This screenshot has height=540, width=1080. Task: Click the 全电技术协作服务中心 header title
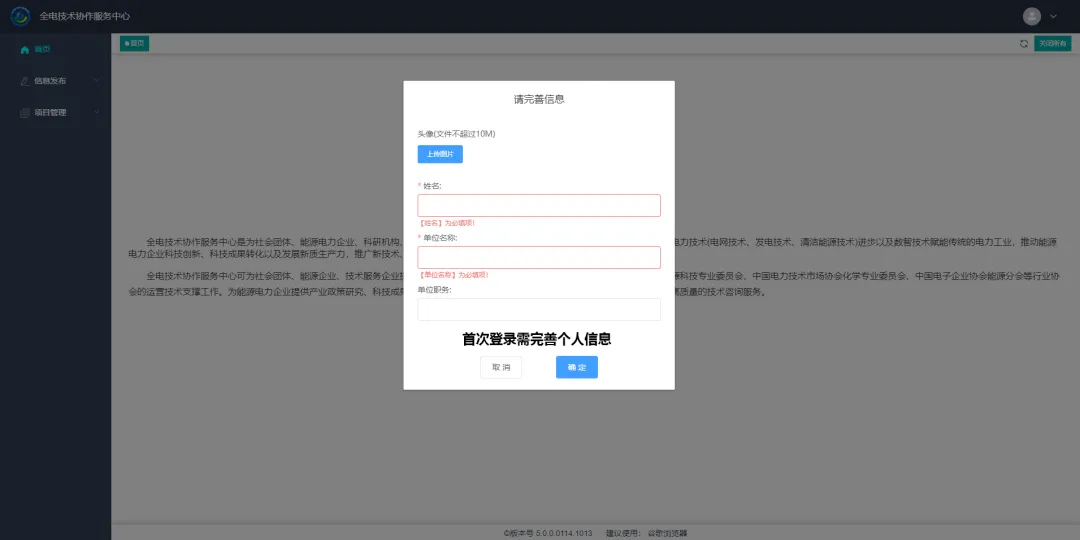pyautogui.click(x=85, y=16)
